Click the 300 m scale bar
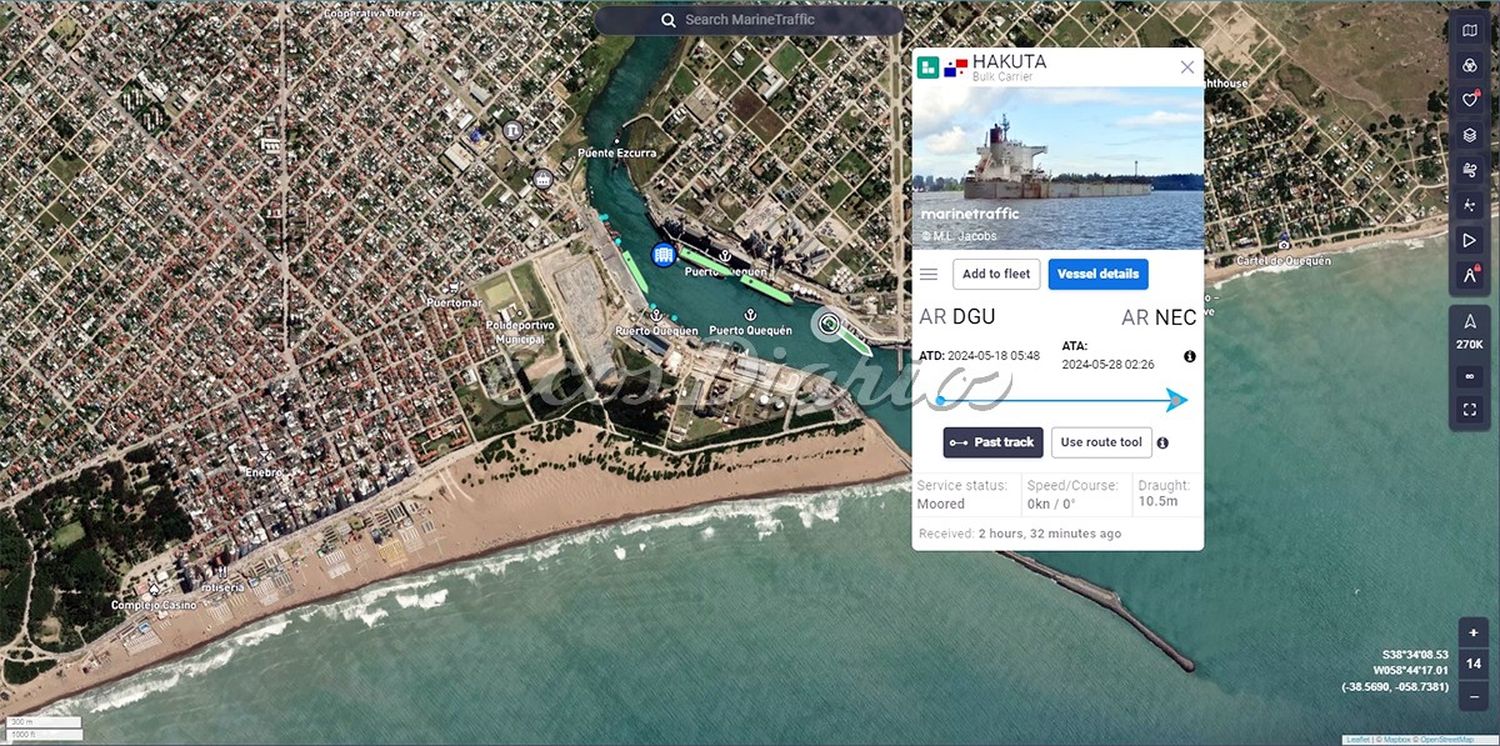 (43, 722)
